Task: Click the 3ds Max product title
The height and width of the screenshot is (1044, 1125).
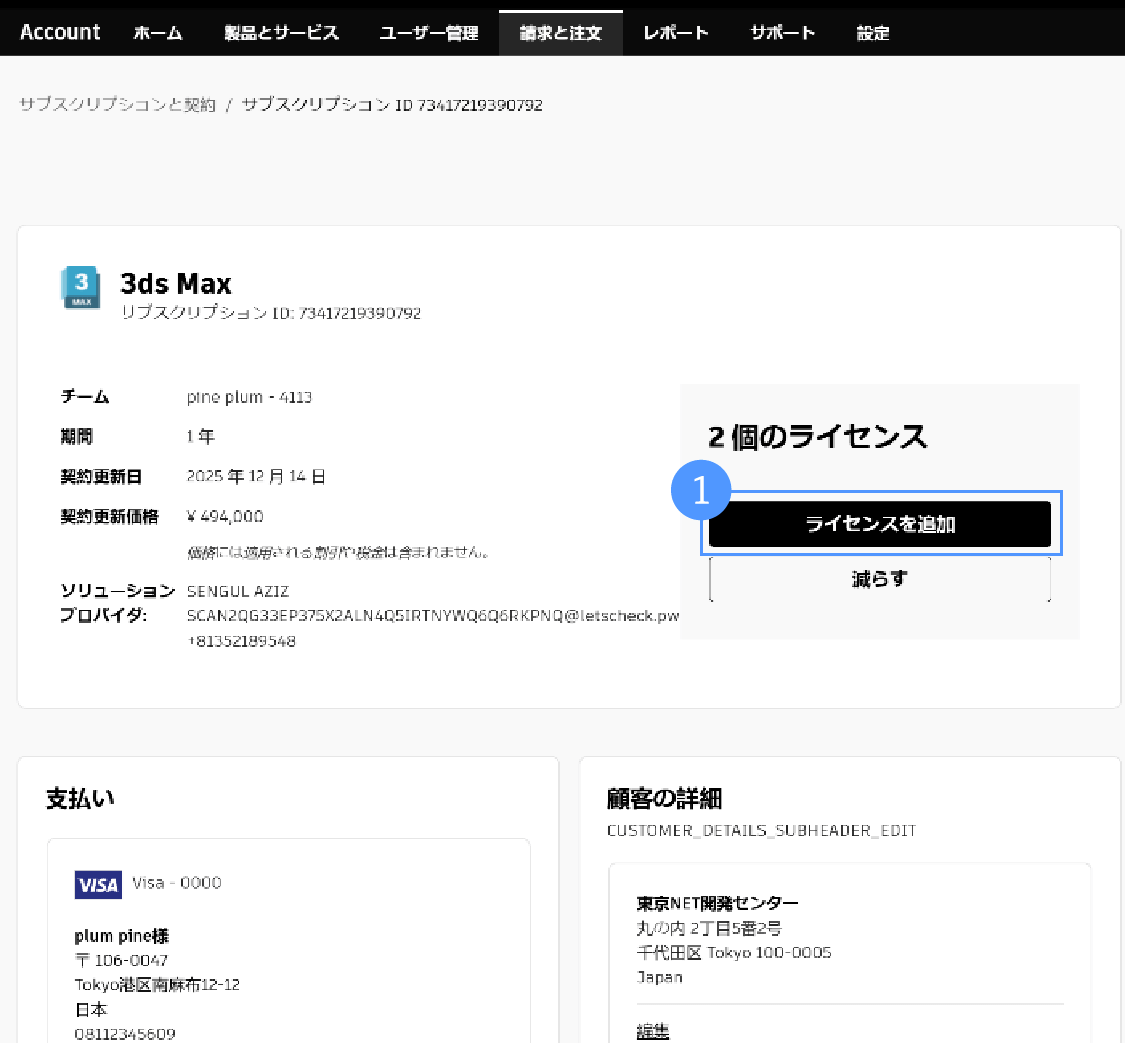Action: [x=176, y=284]
